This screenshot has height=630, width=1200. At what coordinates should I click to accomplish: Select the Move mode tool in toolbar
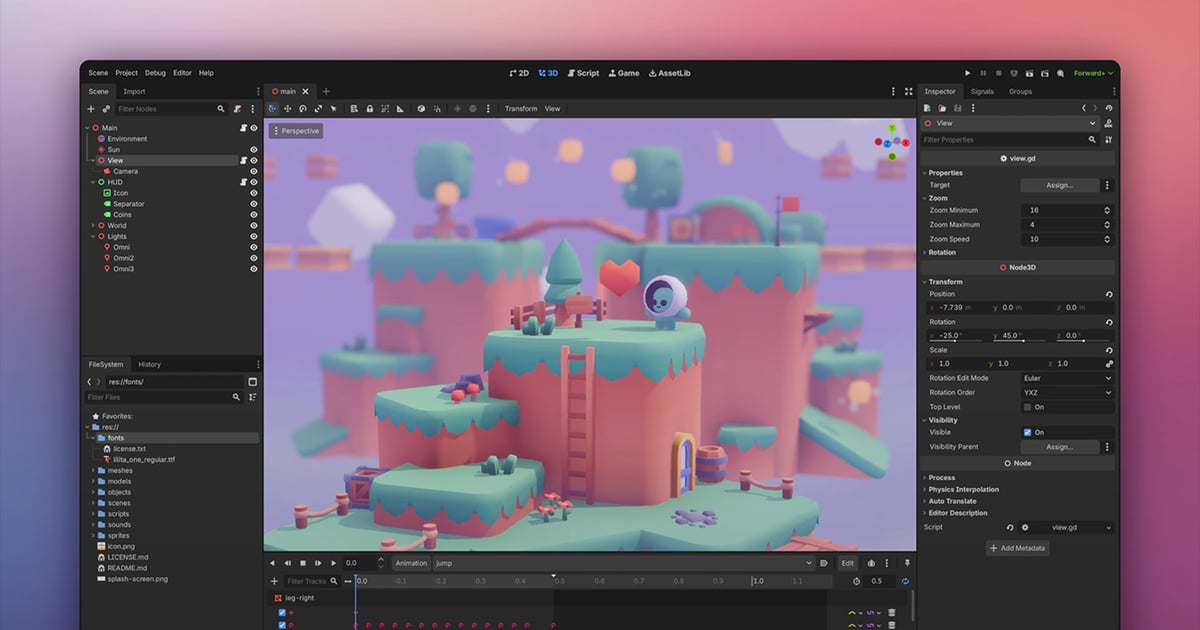(x=288, y=109)
